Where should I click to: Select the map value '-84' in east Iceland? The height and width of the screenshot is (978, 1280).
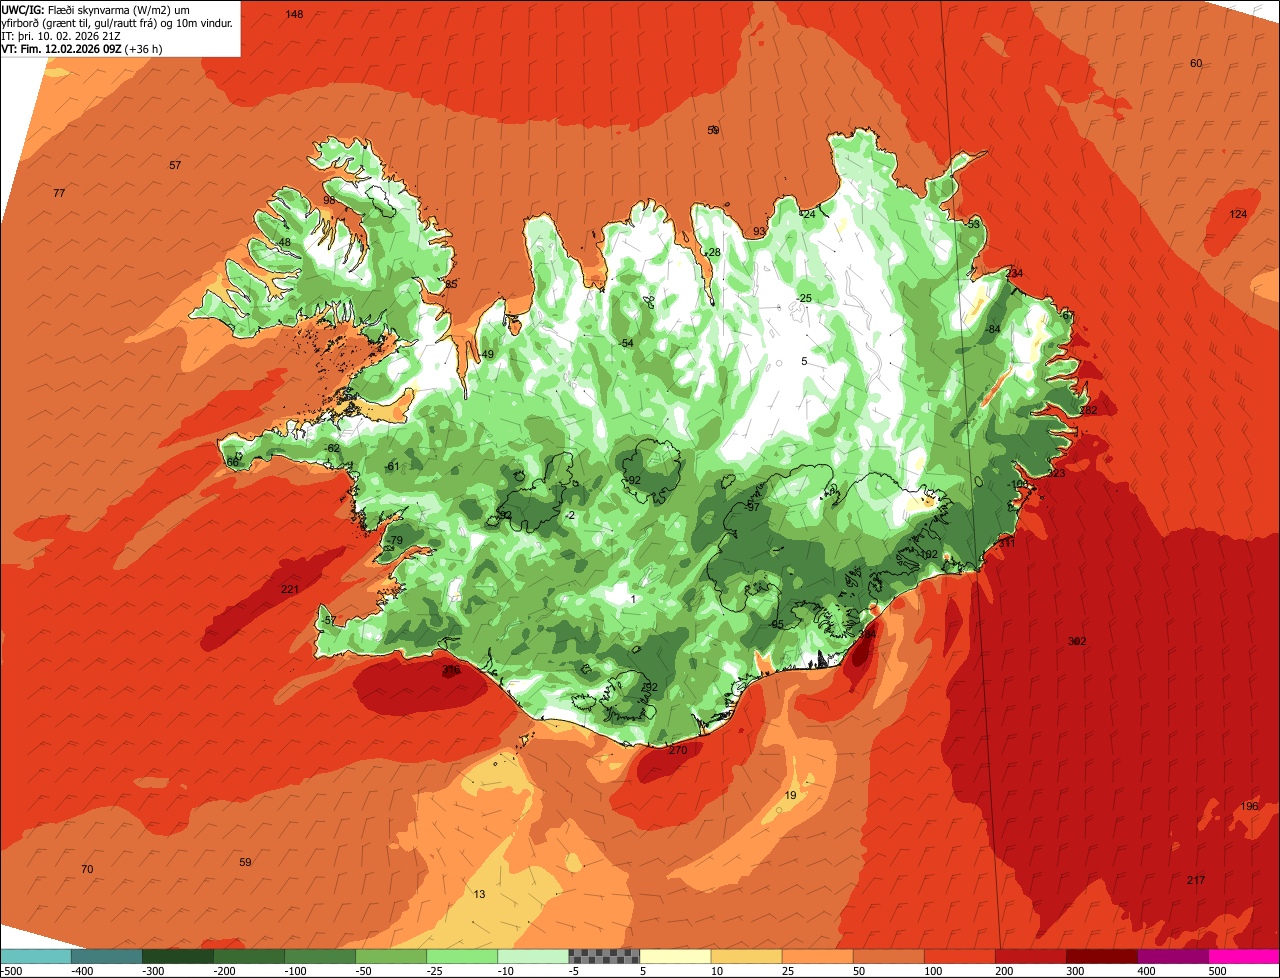point(993,330)
